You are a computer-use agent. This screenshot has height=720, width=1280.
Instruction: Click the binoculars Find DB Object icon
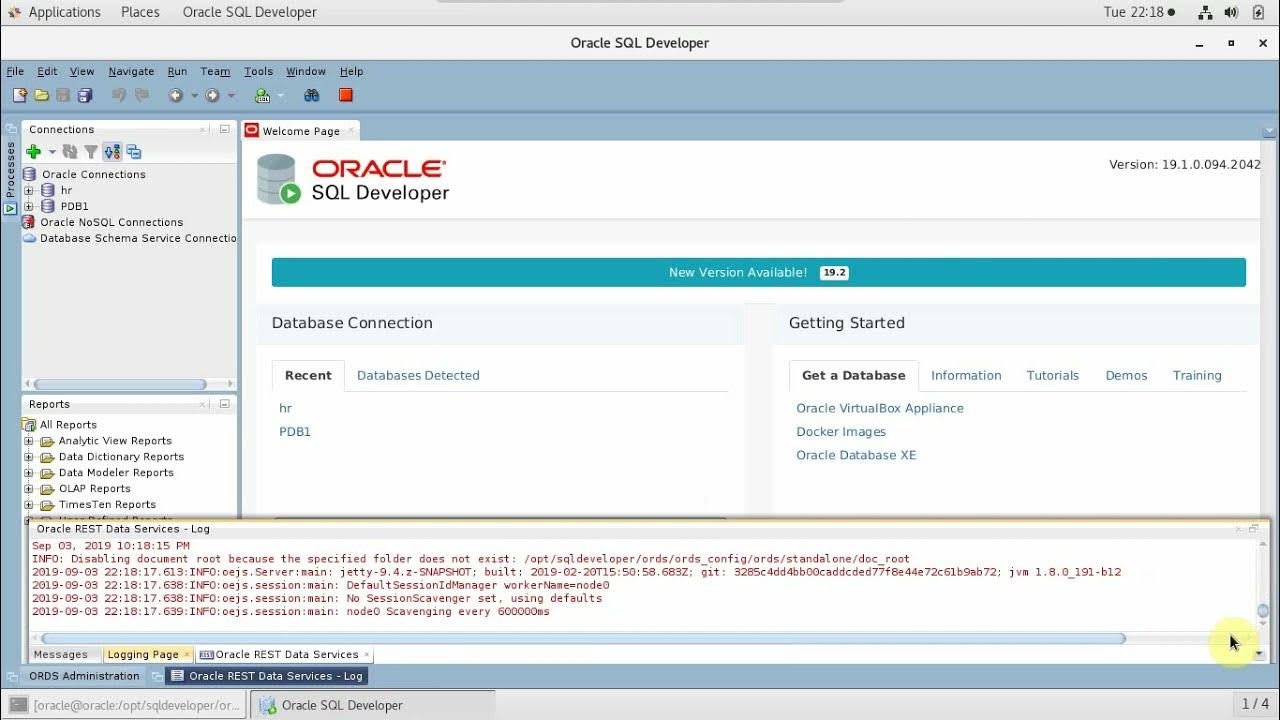tap(312, 95)
